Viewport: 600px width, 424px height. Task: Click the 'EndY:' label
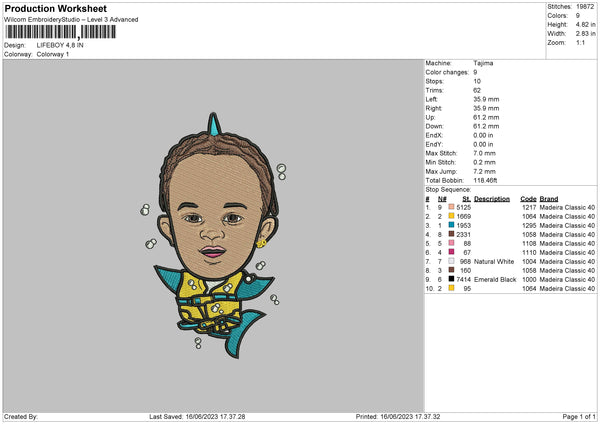(x=434, y=144)
